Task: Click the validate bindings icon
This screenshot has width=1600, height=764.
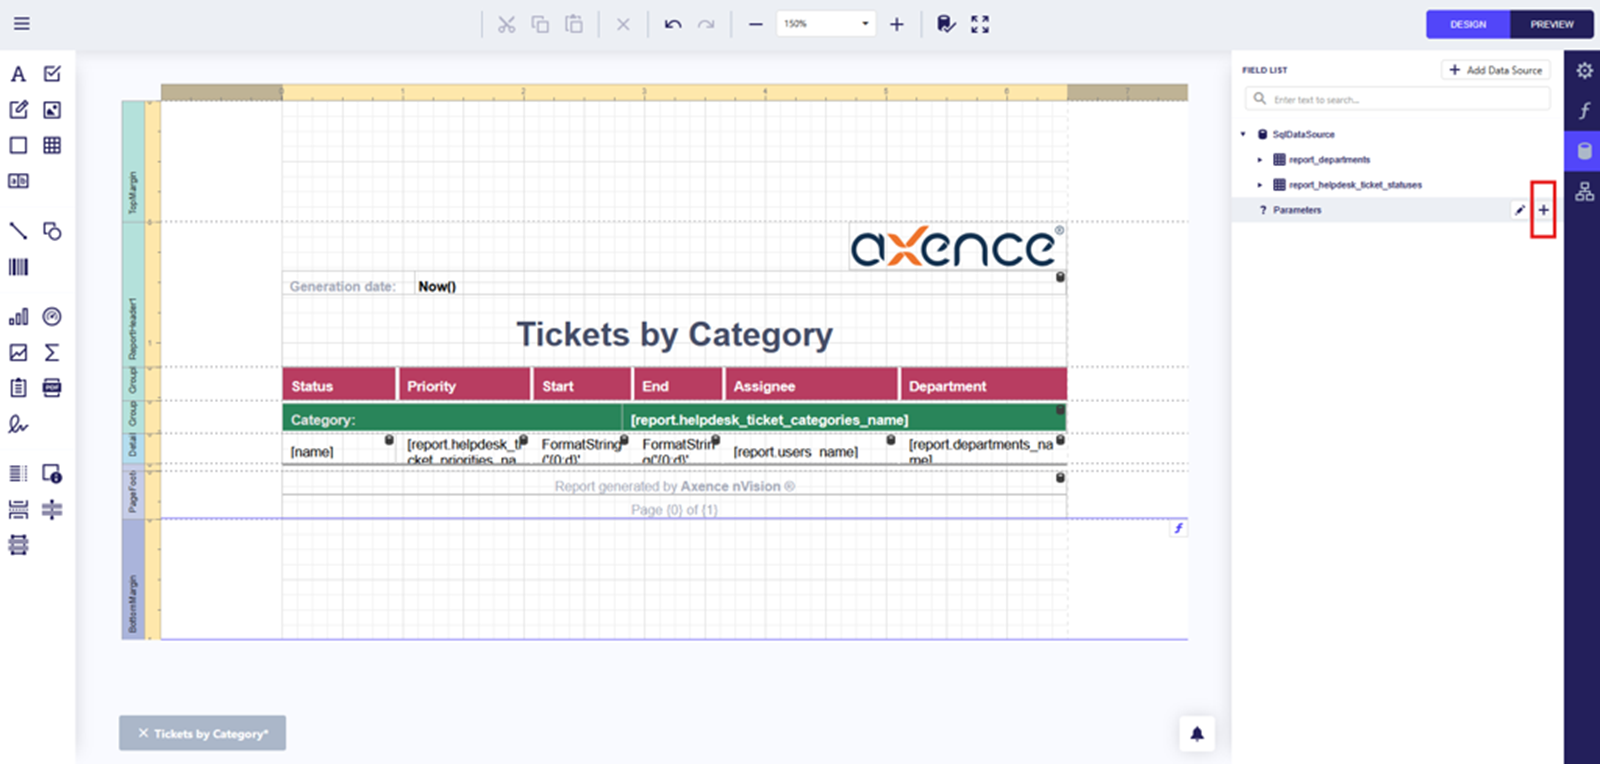Action: tap(945, 24)
